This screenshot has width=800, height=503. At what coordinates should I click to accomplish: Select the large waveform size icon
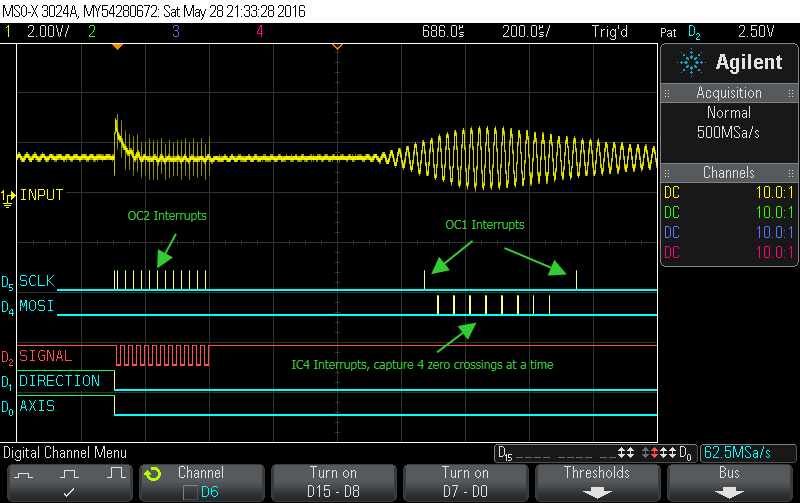[116, 470]
